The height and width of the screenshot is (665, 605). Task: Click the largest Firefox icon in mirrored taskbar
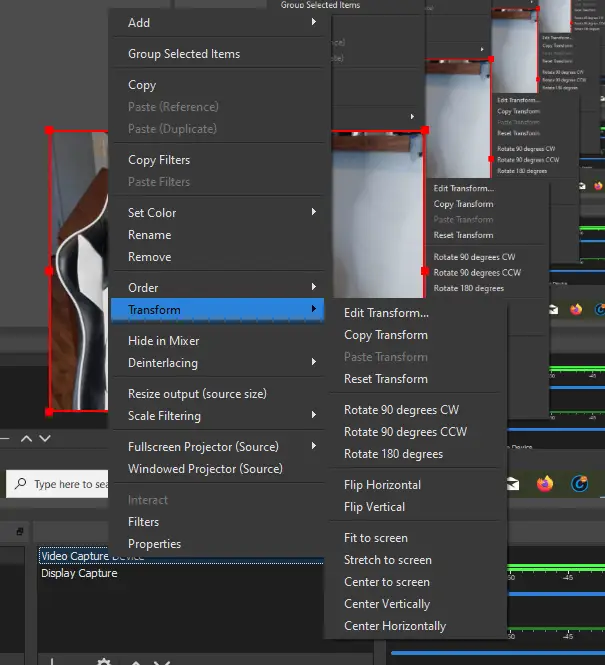[545, 483]
